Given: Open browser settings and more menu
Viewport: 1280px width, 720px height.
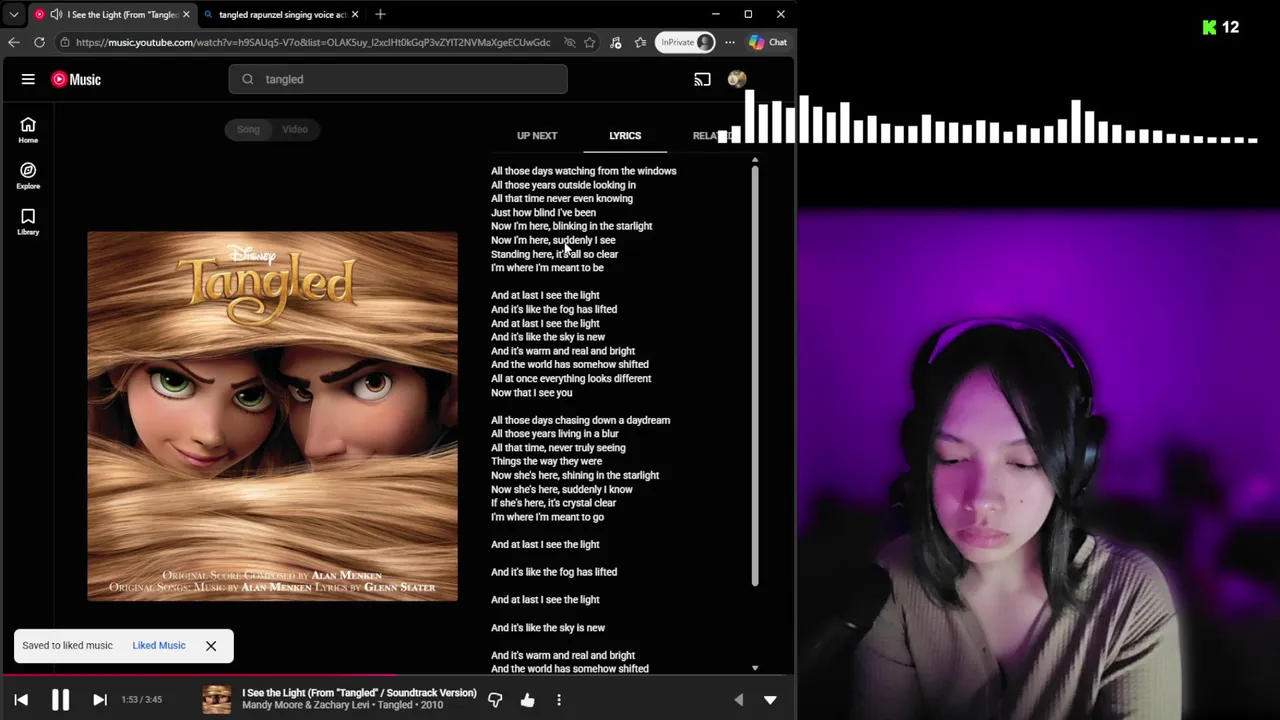Looking at the screenshot, I should (x=729, y=42).
